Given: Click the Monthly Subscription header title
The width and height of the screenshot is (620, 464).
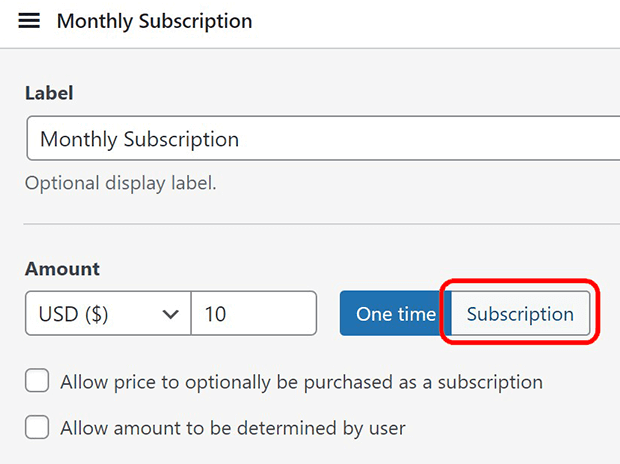Looking at the screenshot, I should click(154, 21).
